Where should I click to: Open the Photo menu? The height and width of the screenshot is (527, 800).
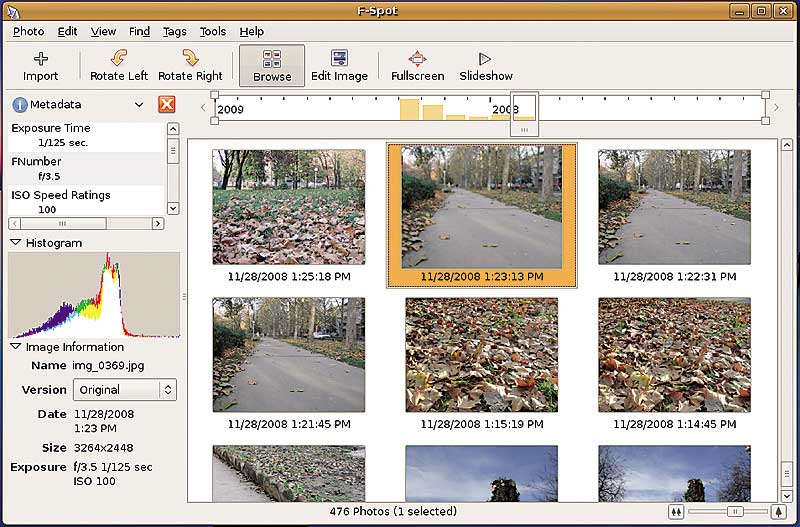29,32
